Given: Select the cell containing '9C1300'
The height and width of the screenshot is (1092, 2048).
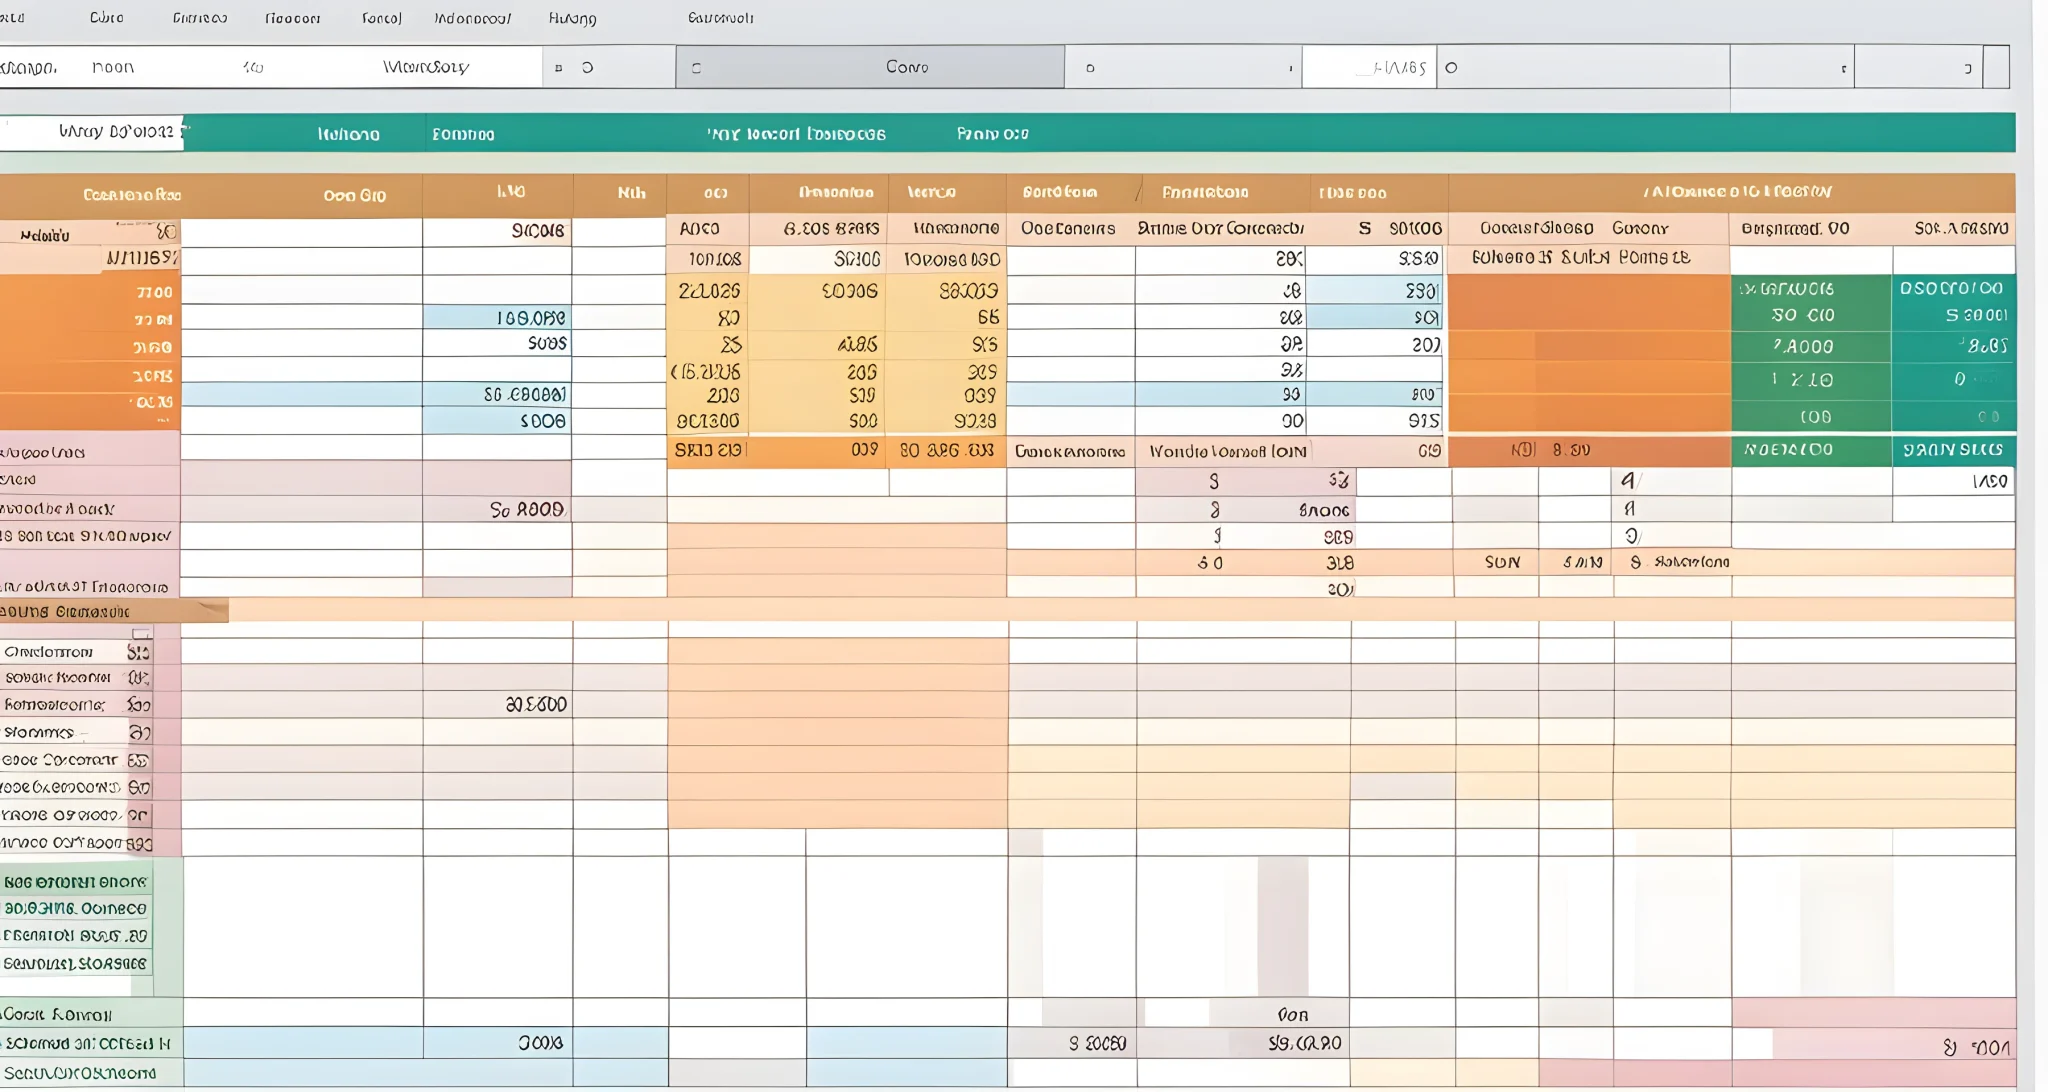Looking at the screenshot, I should [x=708, y=421].
